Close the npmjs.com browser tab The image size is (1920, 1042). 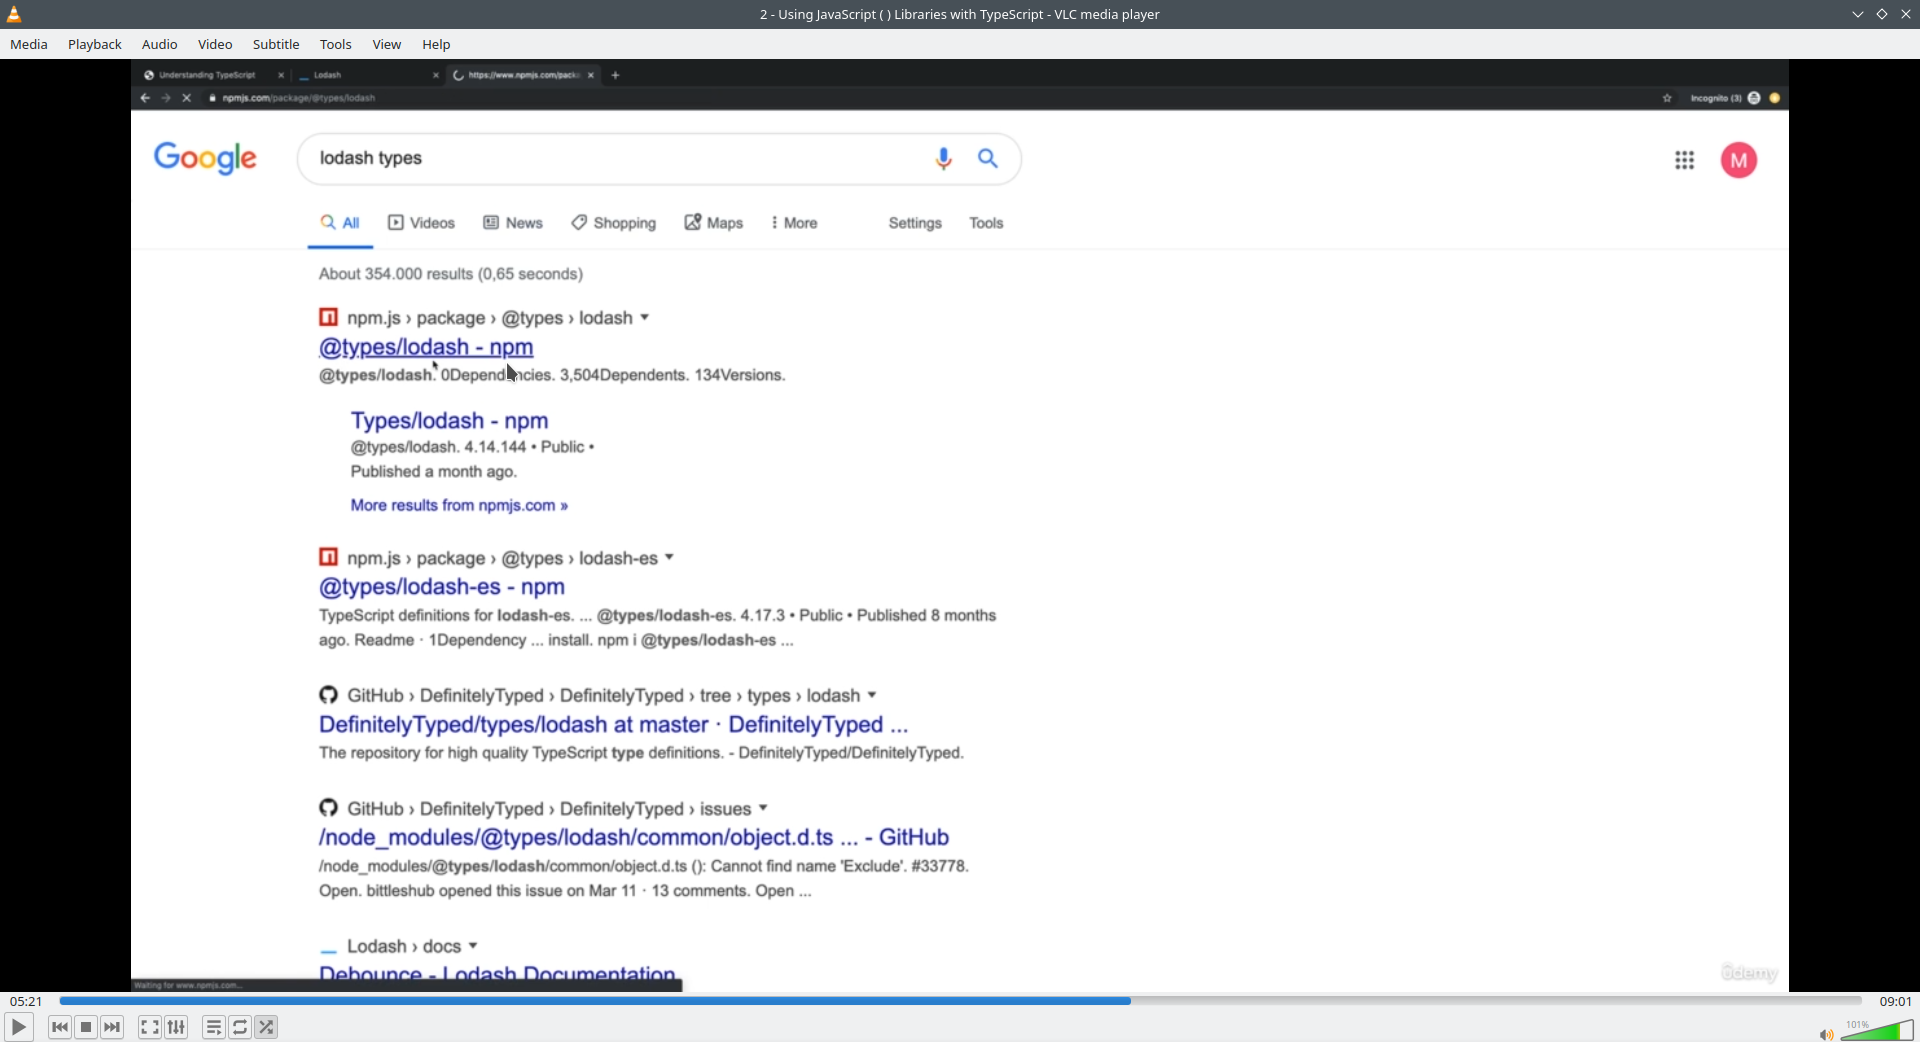(x=591, y=75)
